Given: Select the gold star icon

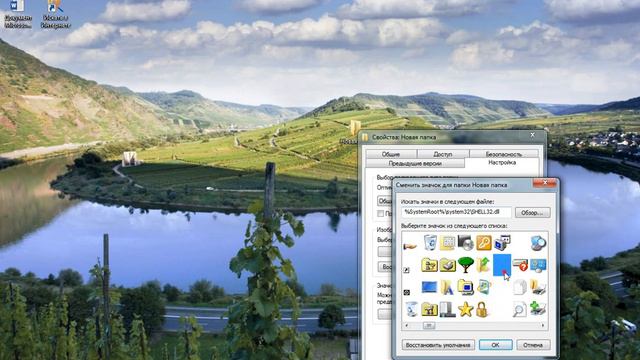Looking at the screenshot, I should 465,310.
